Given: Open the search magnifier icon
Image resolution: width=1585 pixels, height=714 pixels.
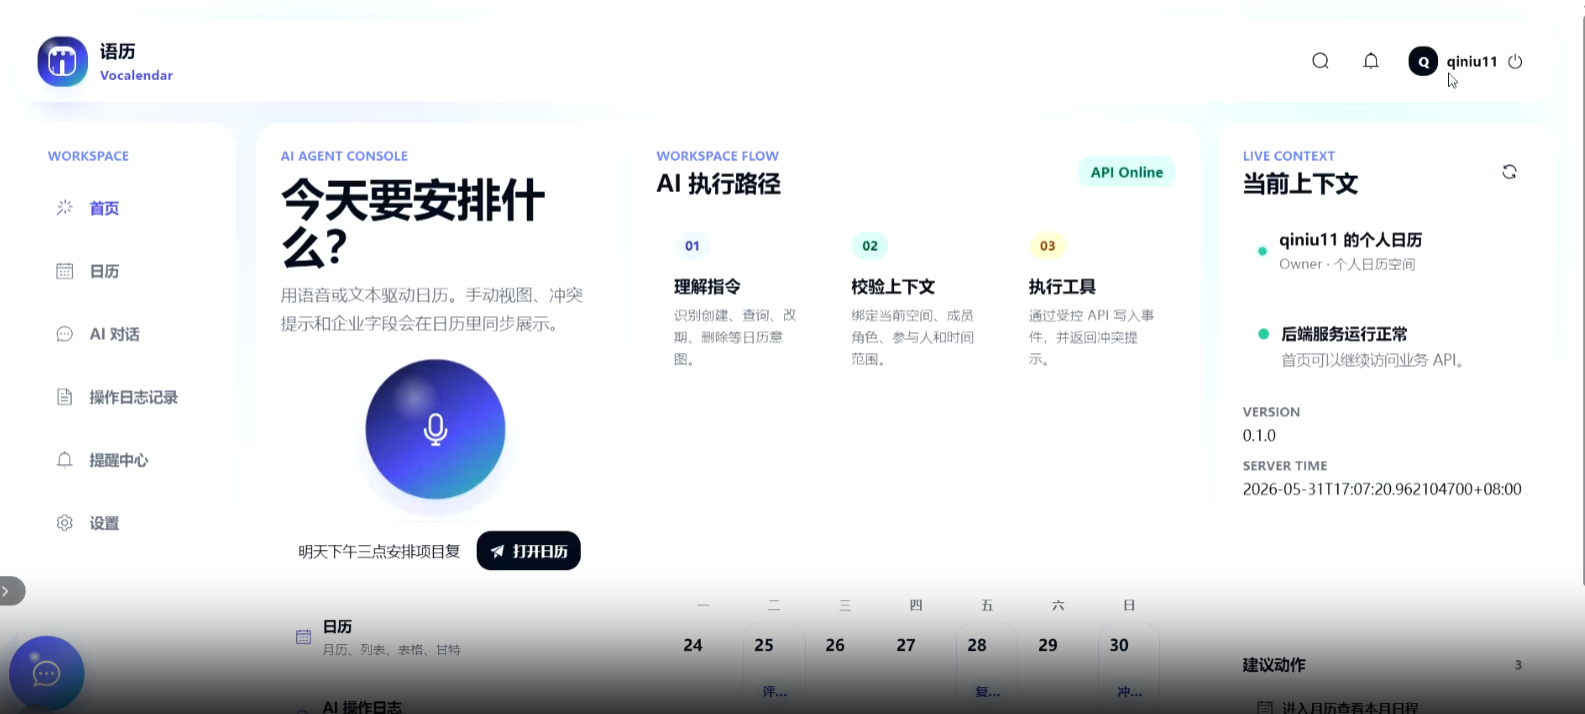Looking at the screenshot, I should point(1320,61).
